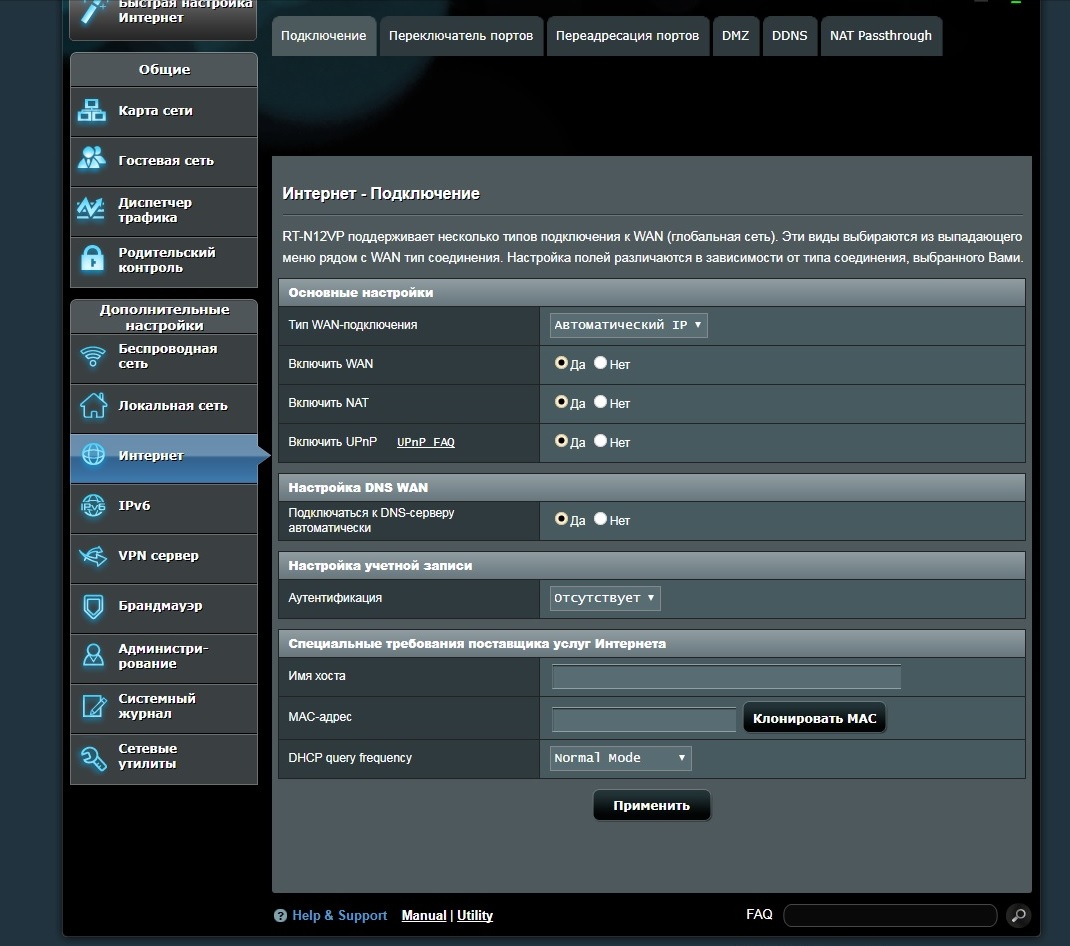Viewport: 1070px width, 946px height.
Task: Click the Локальная сеть house icon
Action: pyautogui.click(x=93, y=405)
